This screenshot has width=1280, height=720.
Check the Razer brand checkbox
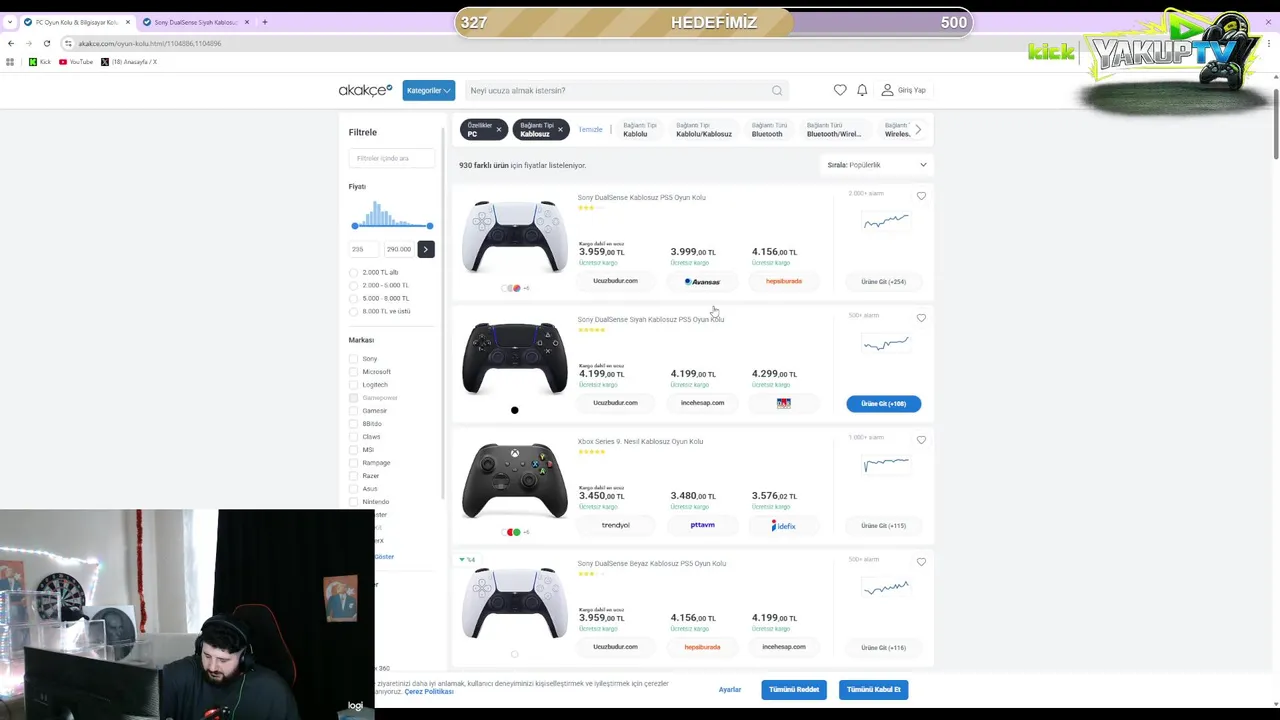coord(353,476)
